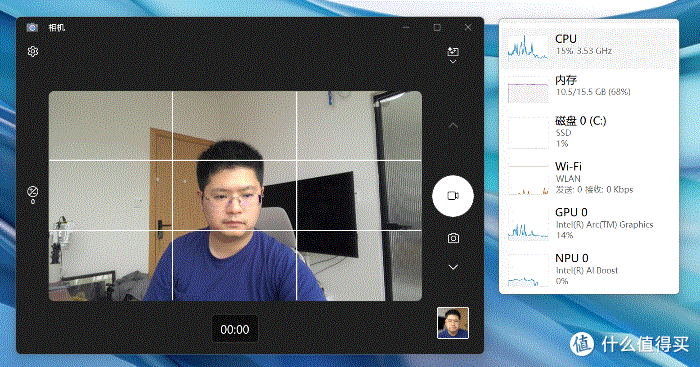The width and height of the screenshot is (700, 367).
Task: Select Wi-Fi WLAN entry
Action: [589, 178]
